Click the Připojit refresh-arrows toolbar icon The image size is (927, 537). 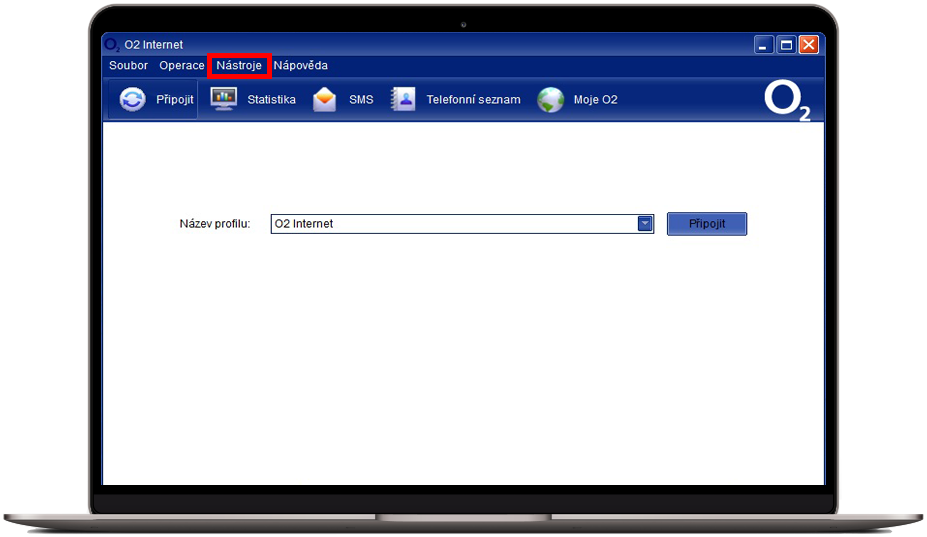coord(132,100)
